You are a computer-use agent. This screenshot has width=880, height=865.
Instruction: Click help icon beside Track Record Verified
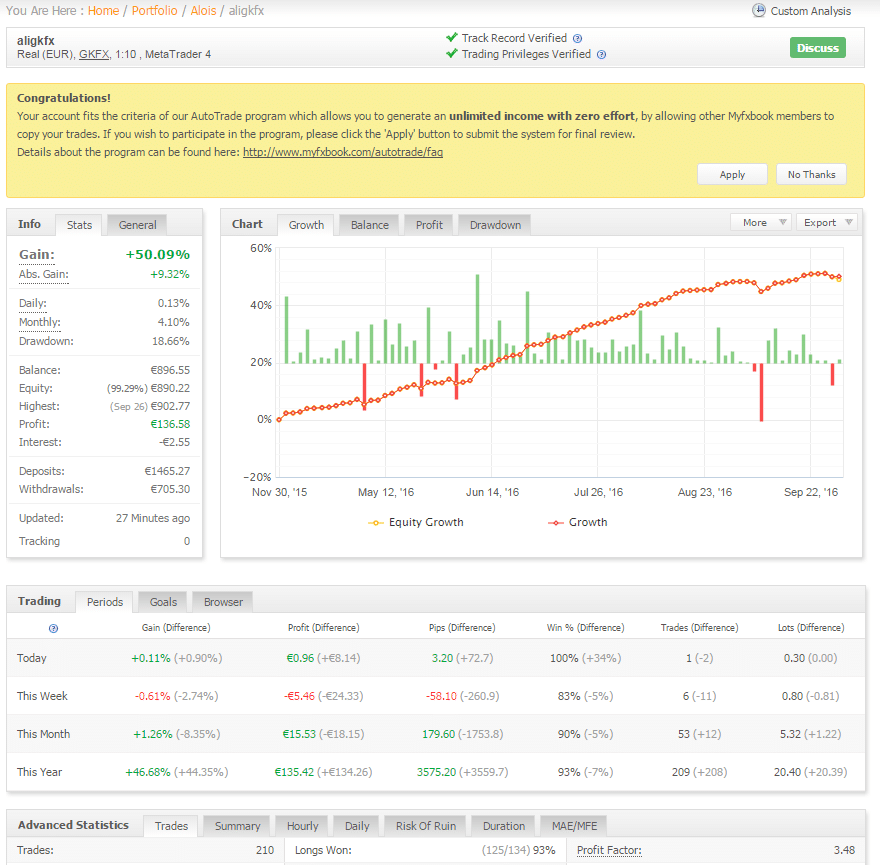point(578,39)
